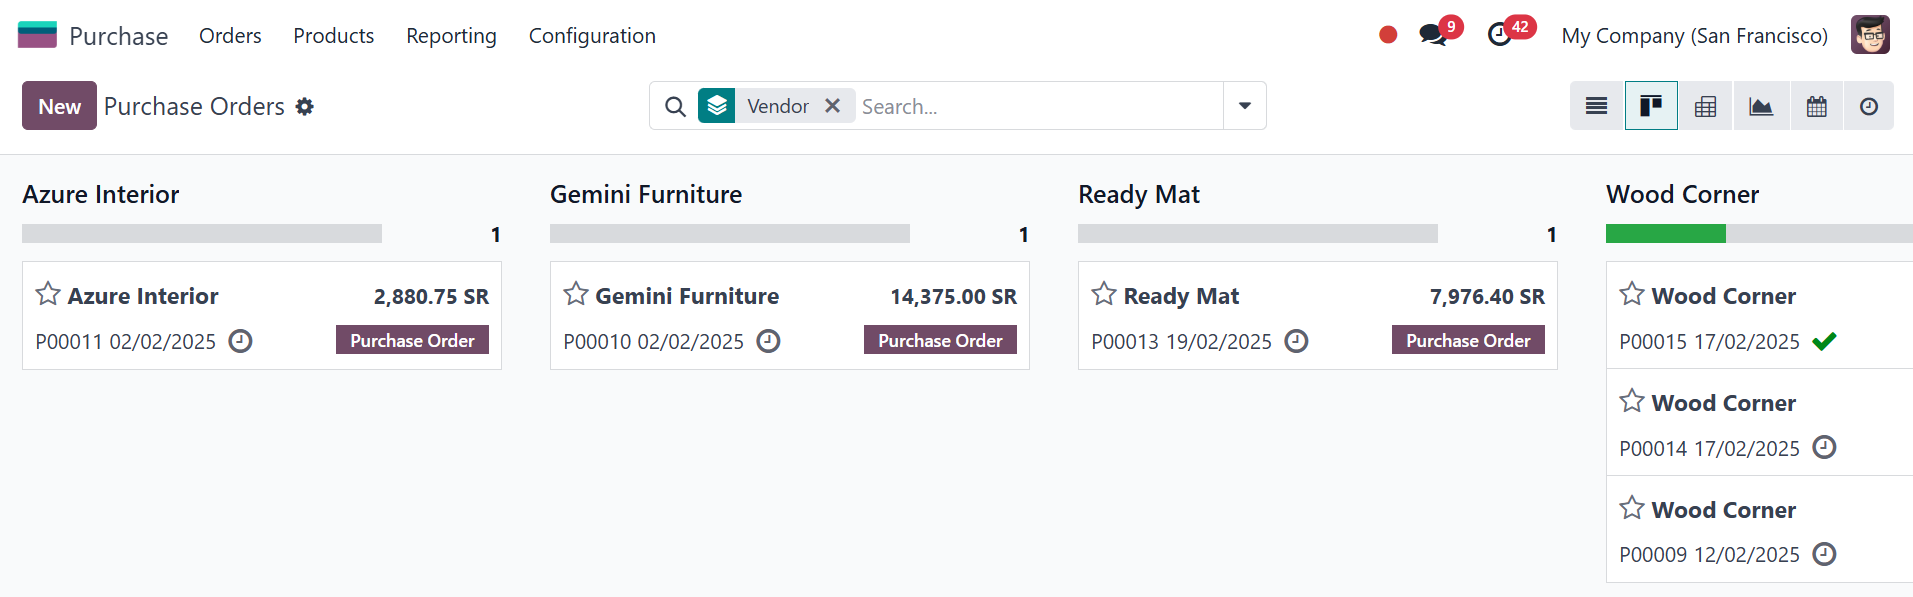Switch to the pivot view
Screen dimensions: 1913x597
pyautogui.click(x=1706, y=106)
